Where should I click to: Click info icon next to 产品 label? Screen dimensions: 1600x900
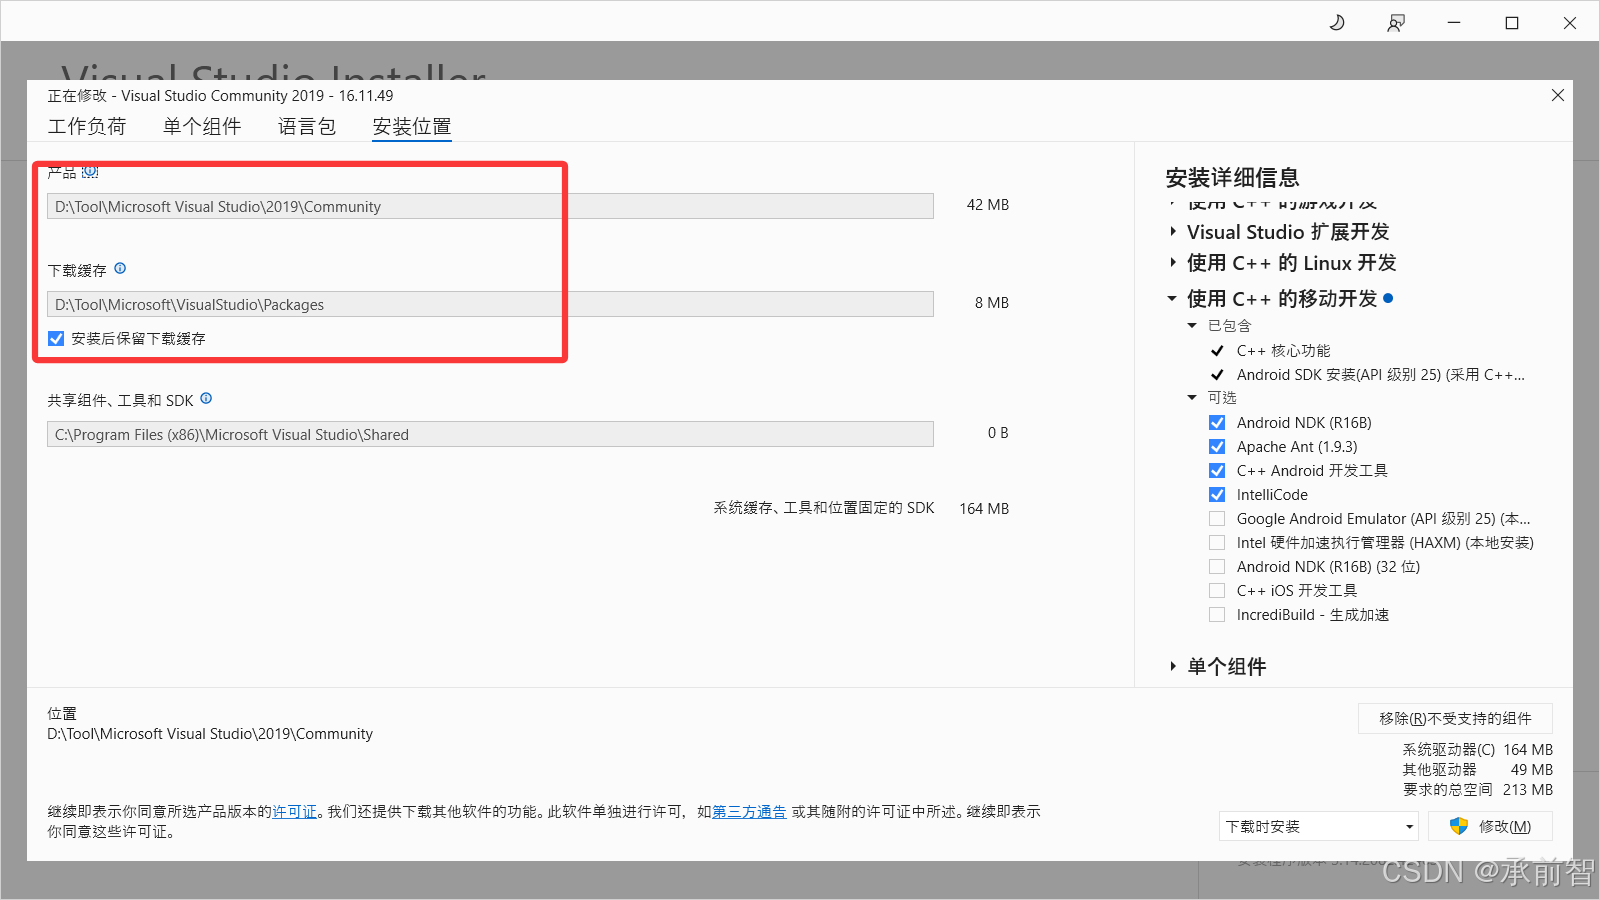coord(90,172)
